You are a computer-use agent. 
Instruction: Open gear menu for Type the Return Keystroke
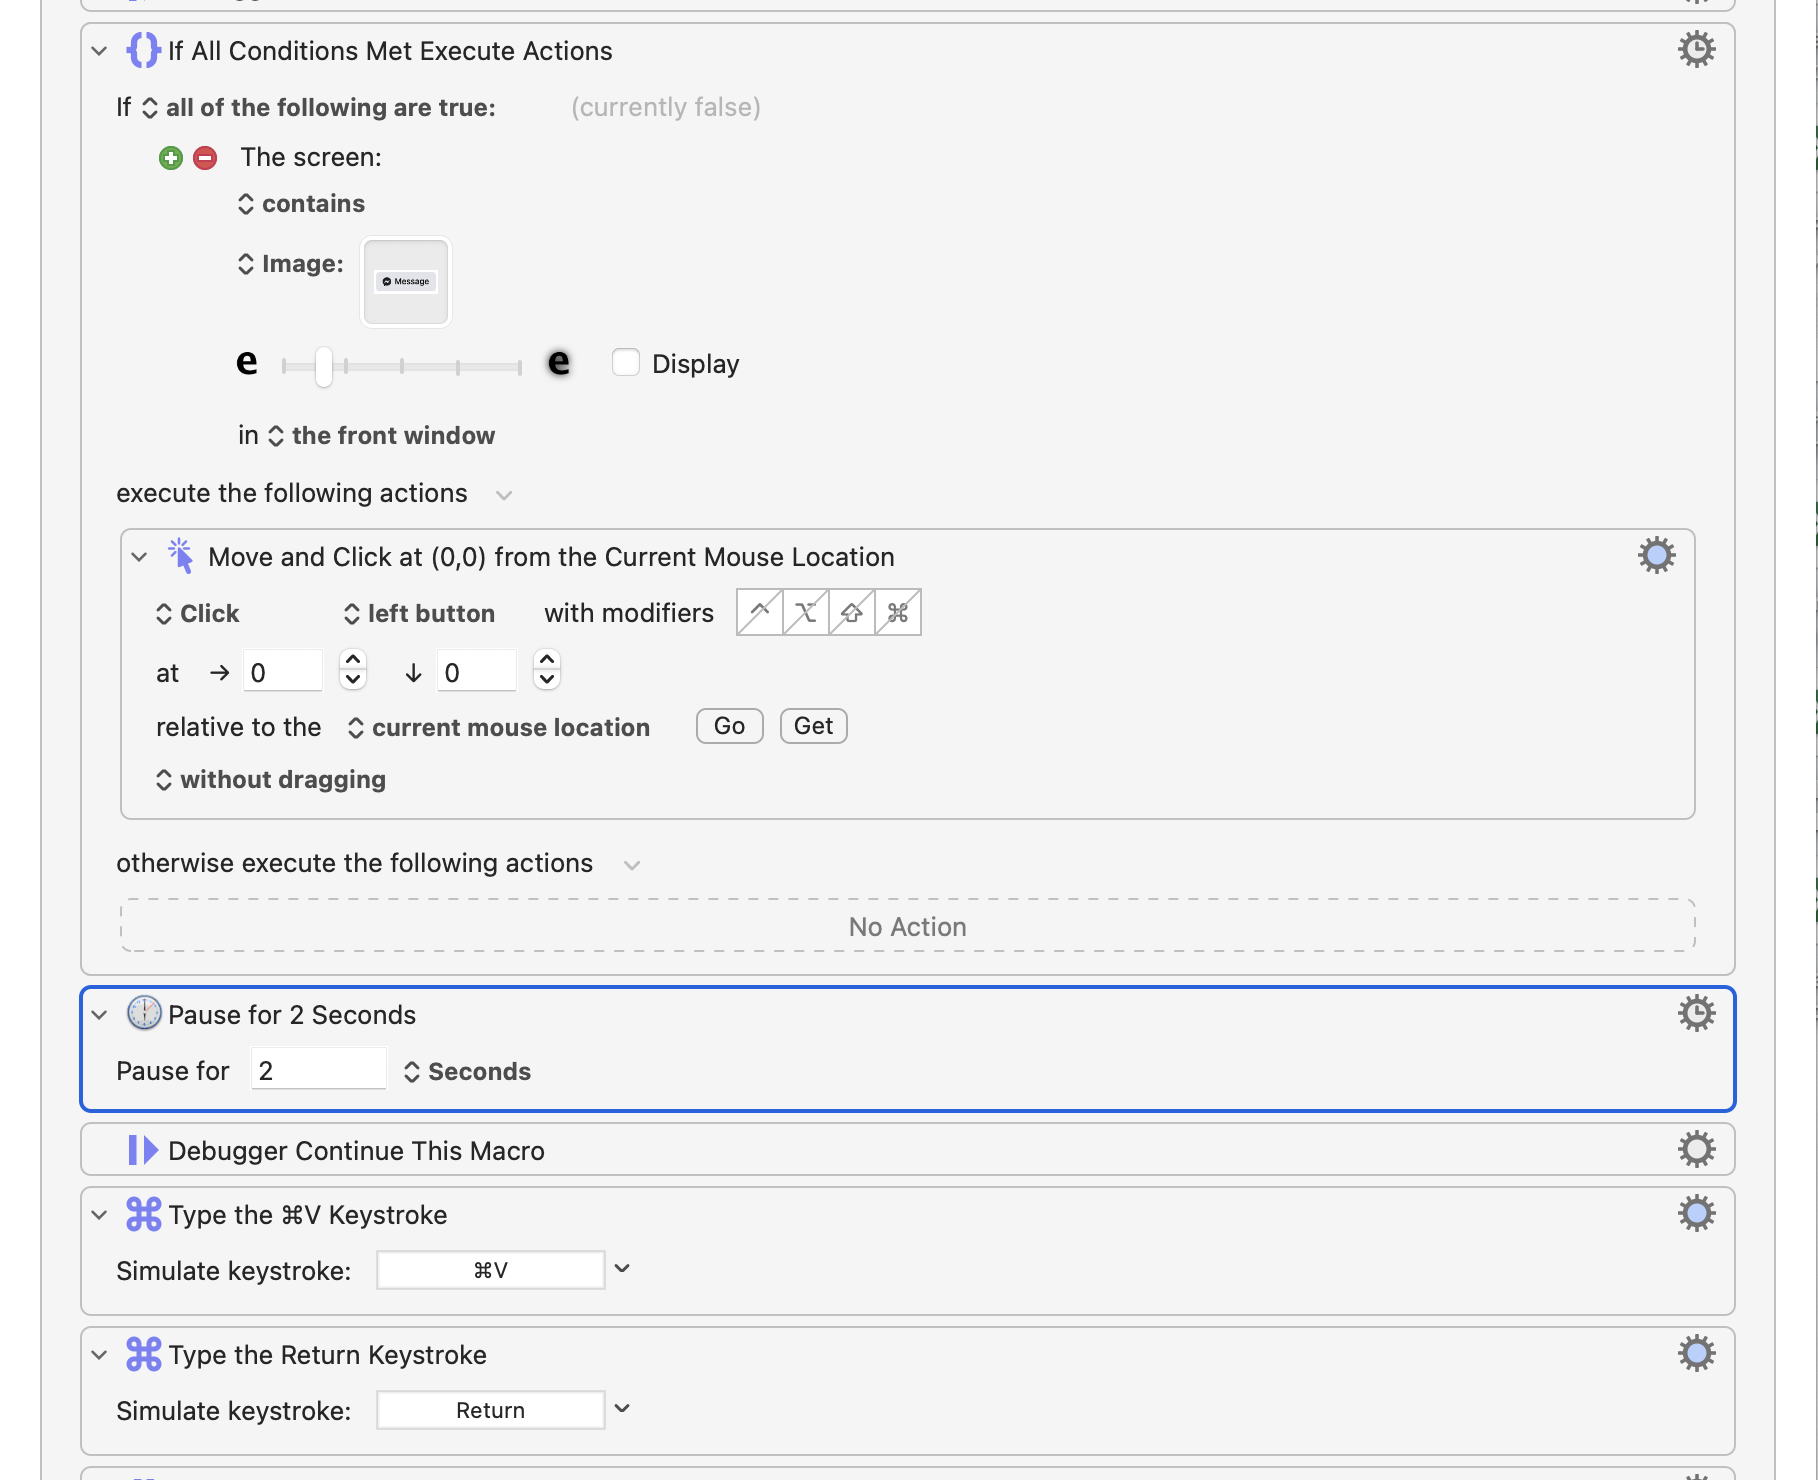pos(1696,1353)
